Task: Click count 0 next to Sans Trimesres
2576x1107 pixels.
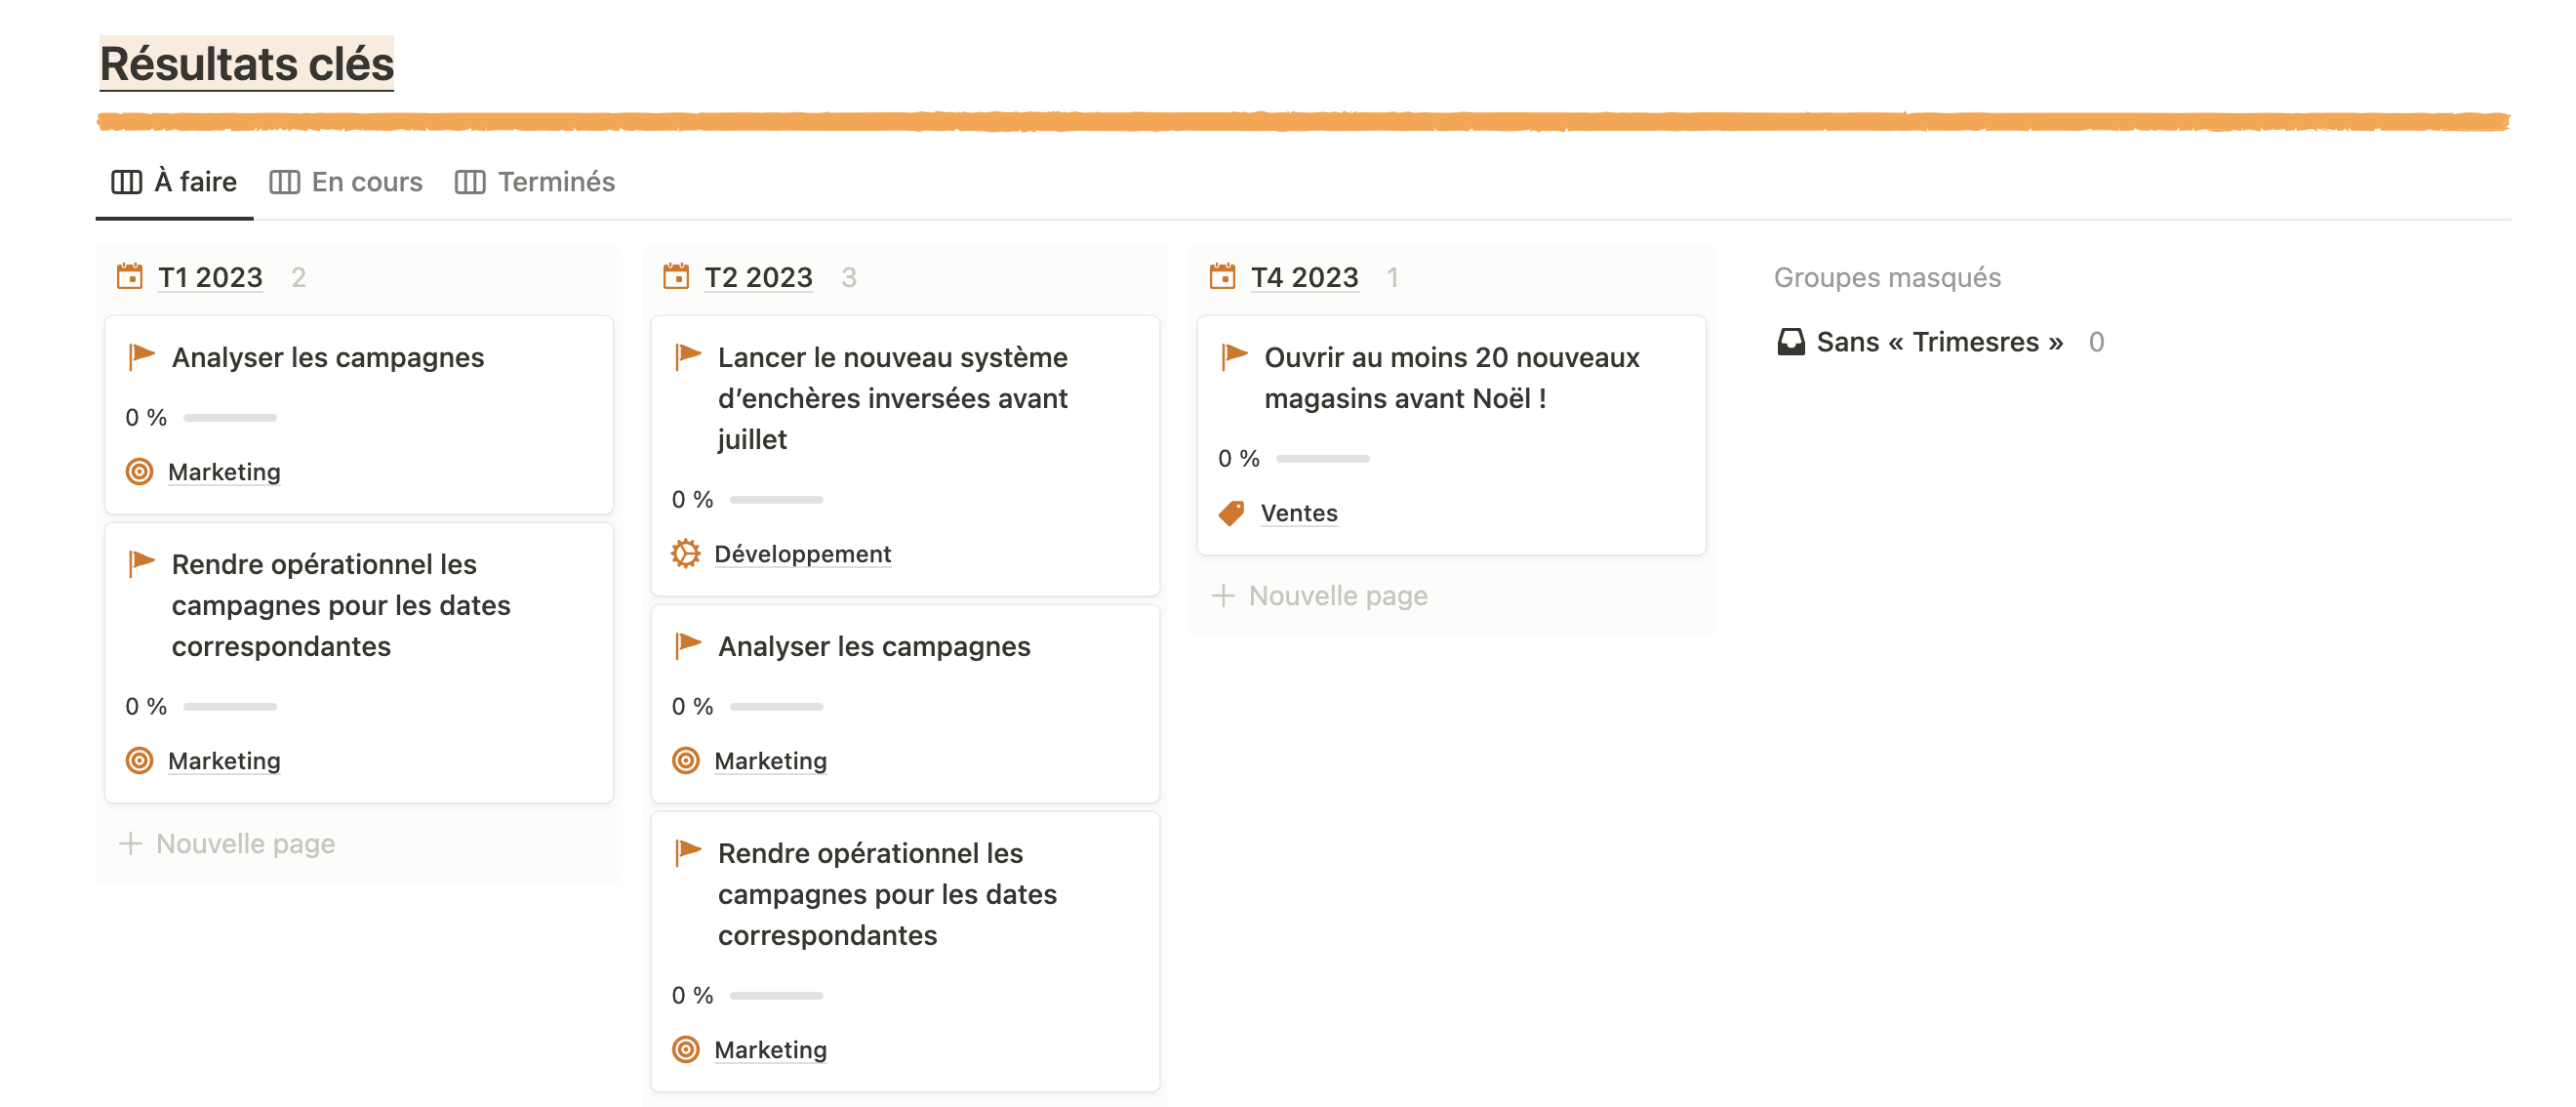Action: tap(2096, 342)
